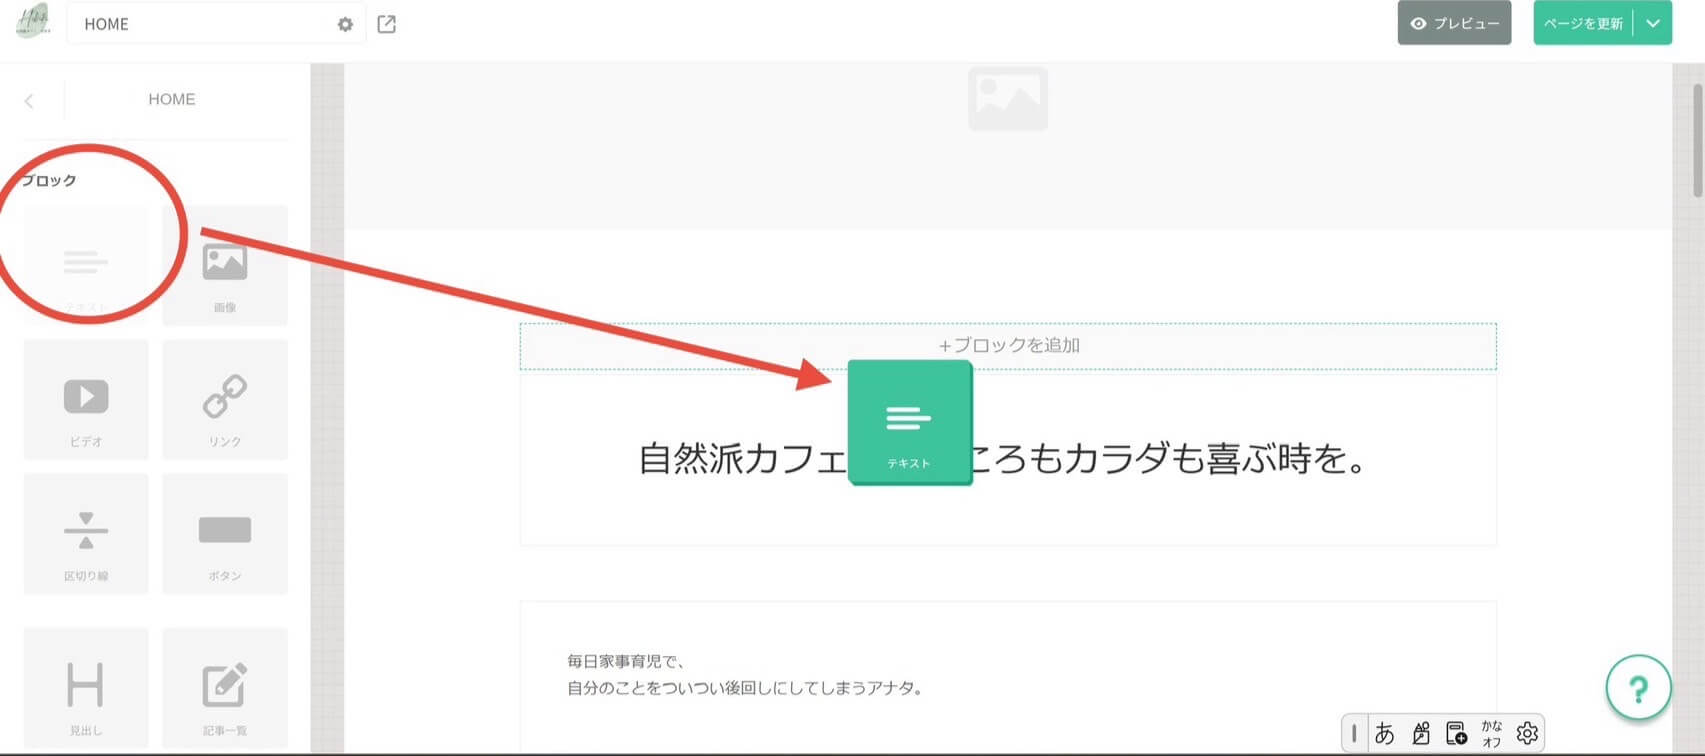Choose the リンク link block
This screenshot has width=1705, height=756.
point(225,400)
